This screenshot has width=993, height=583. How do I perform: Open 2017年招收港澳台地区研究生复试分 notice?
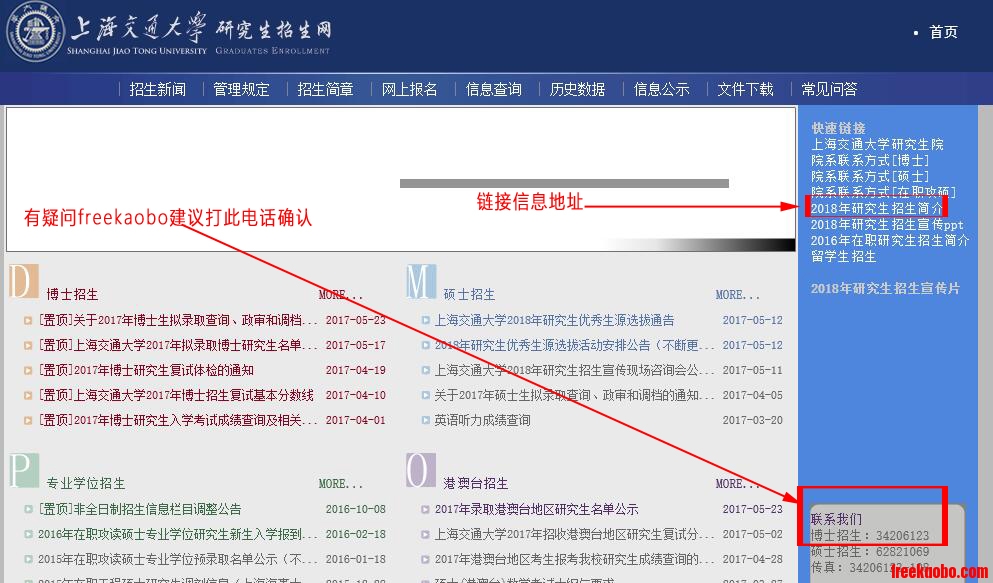(x=574, y=534)
